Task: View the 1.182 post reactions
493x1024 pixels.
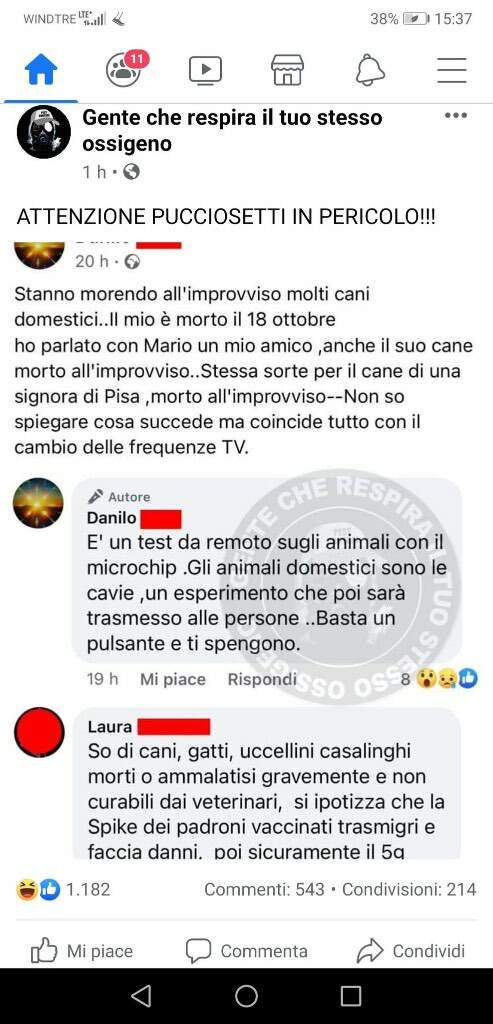Action: point(63,889)
